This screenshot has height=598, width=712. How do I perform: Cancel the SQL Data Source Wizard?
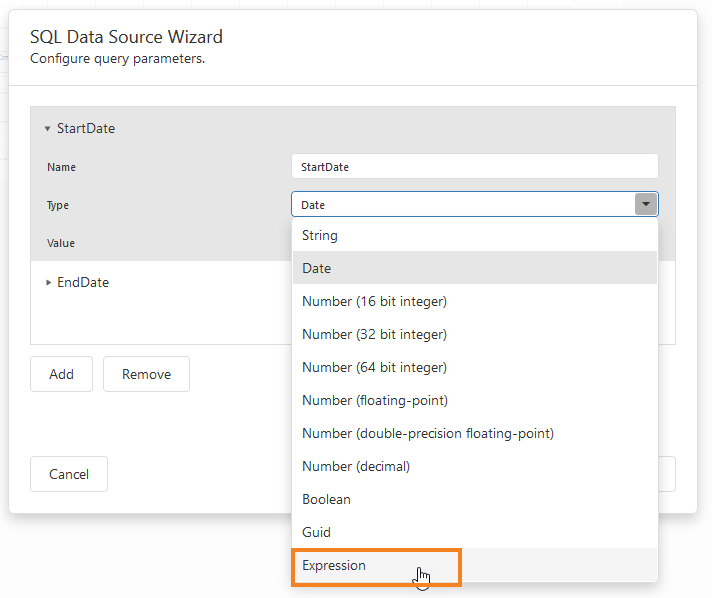click(x=69, y=474)
